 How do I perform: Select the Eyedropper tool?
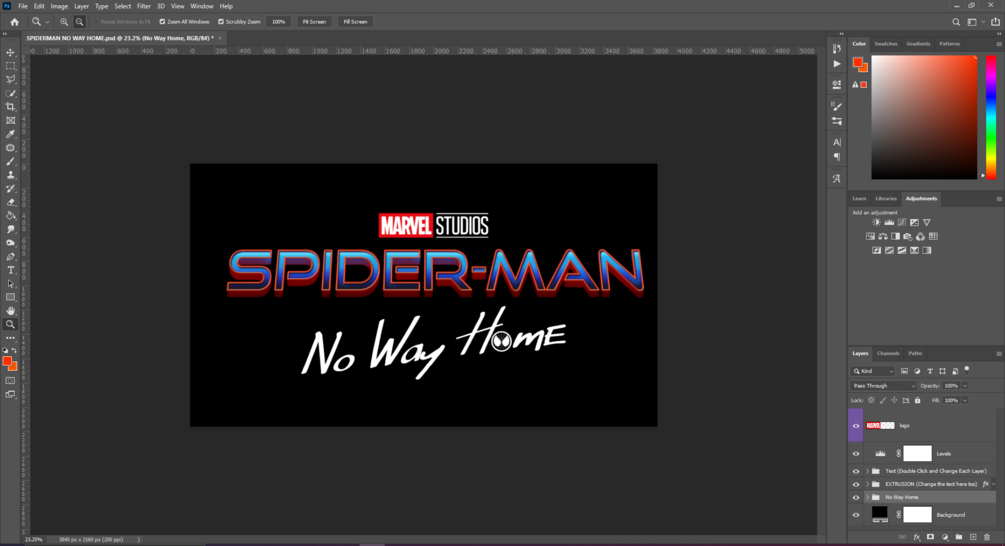coord(10,134)
